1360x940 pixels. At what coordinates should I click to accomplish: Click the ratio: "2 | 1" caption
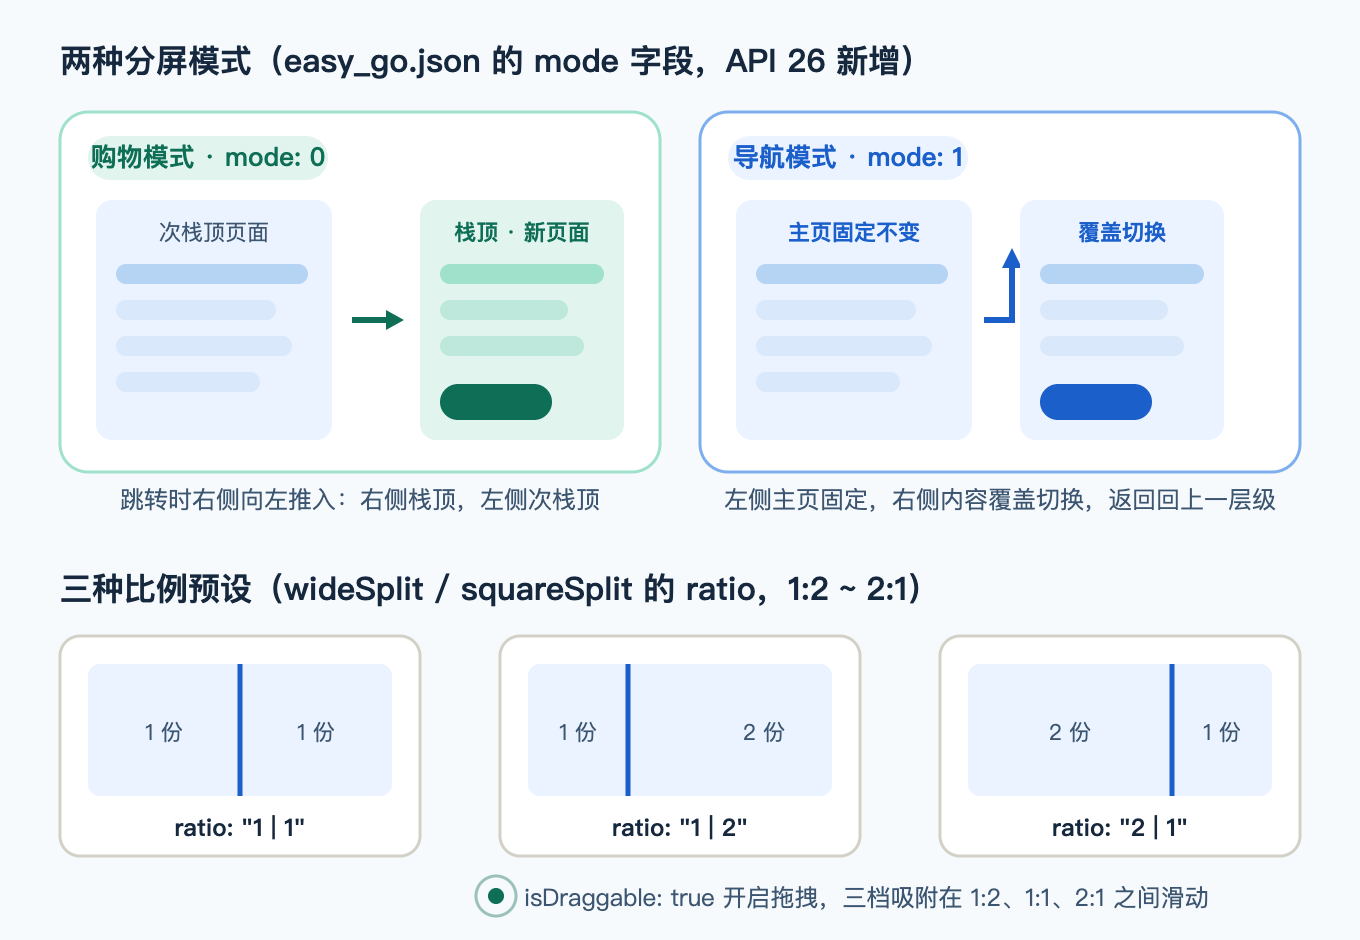(1120, 827)
